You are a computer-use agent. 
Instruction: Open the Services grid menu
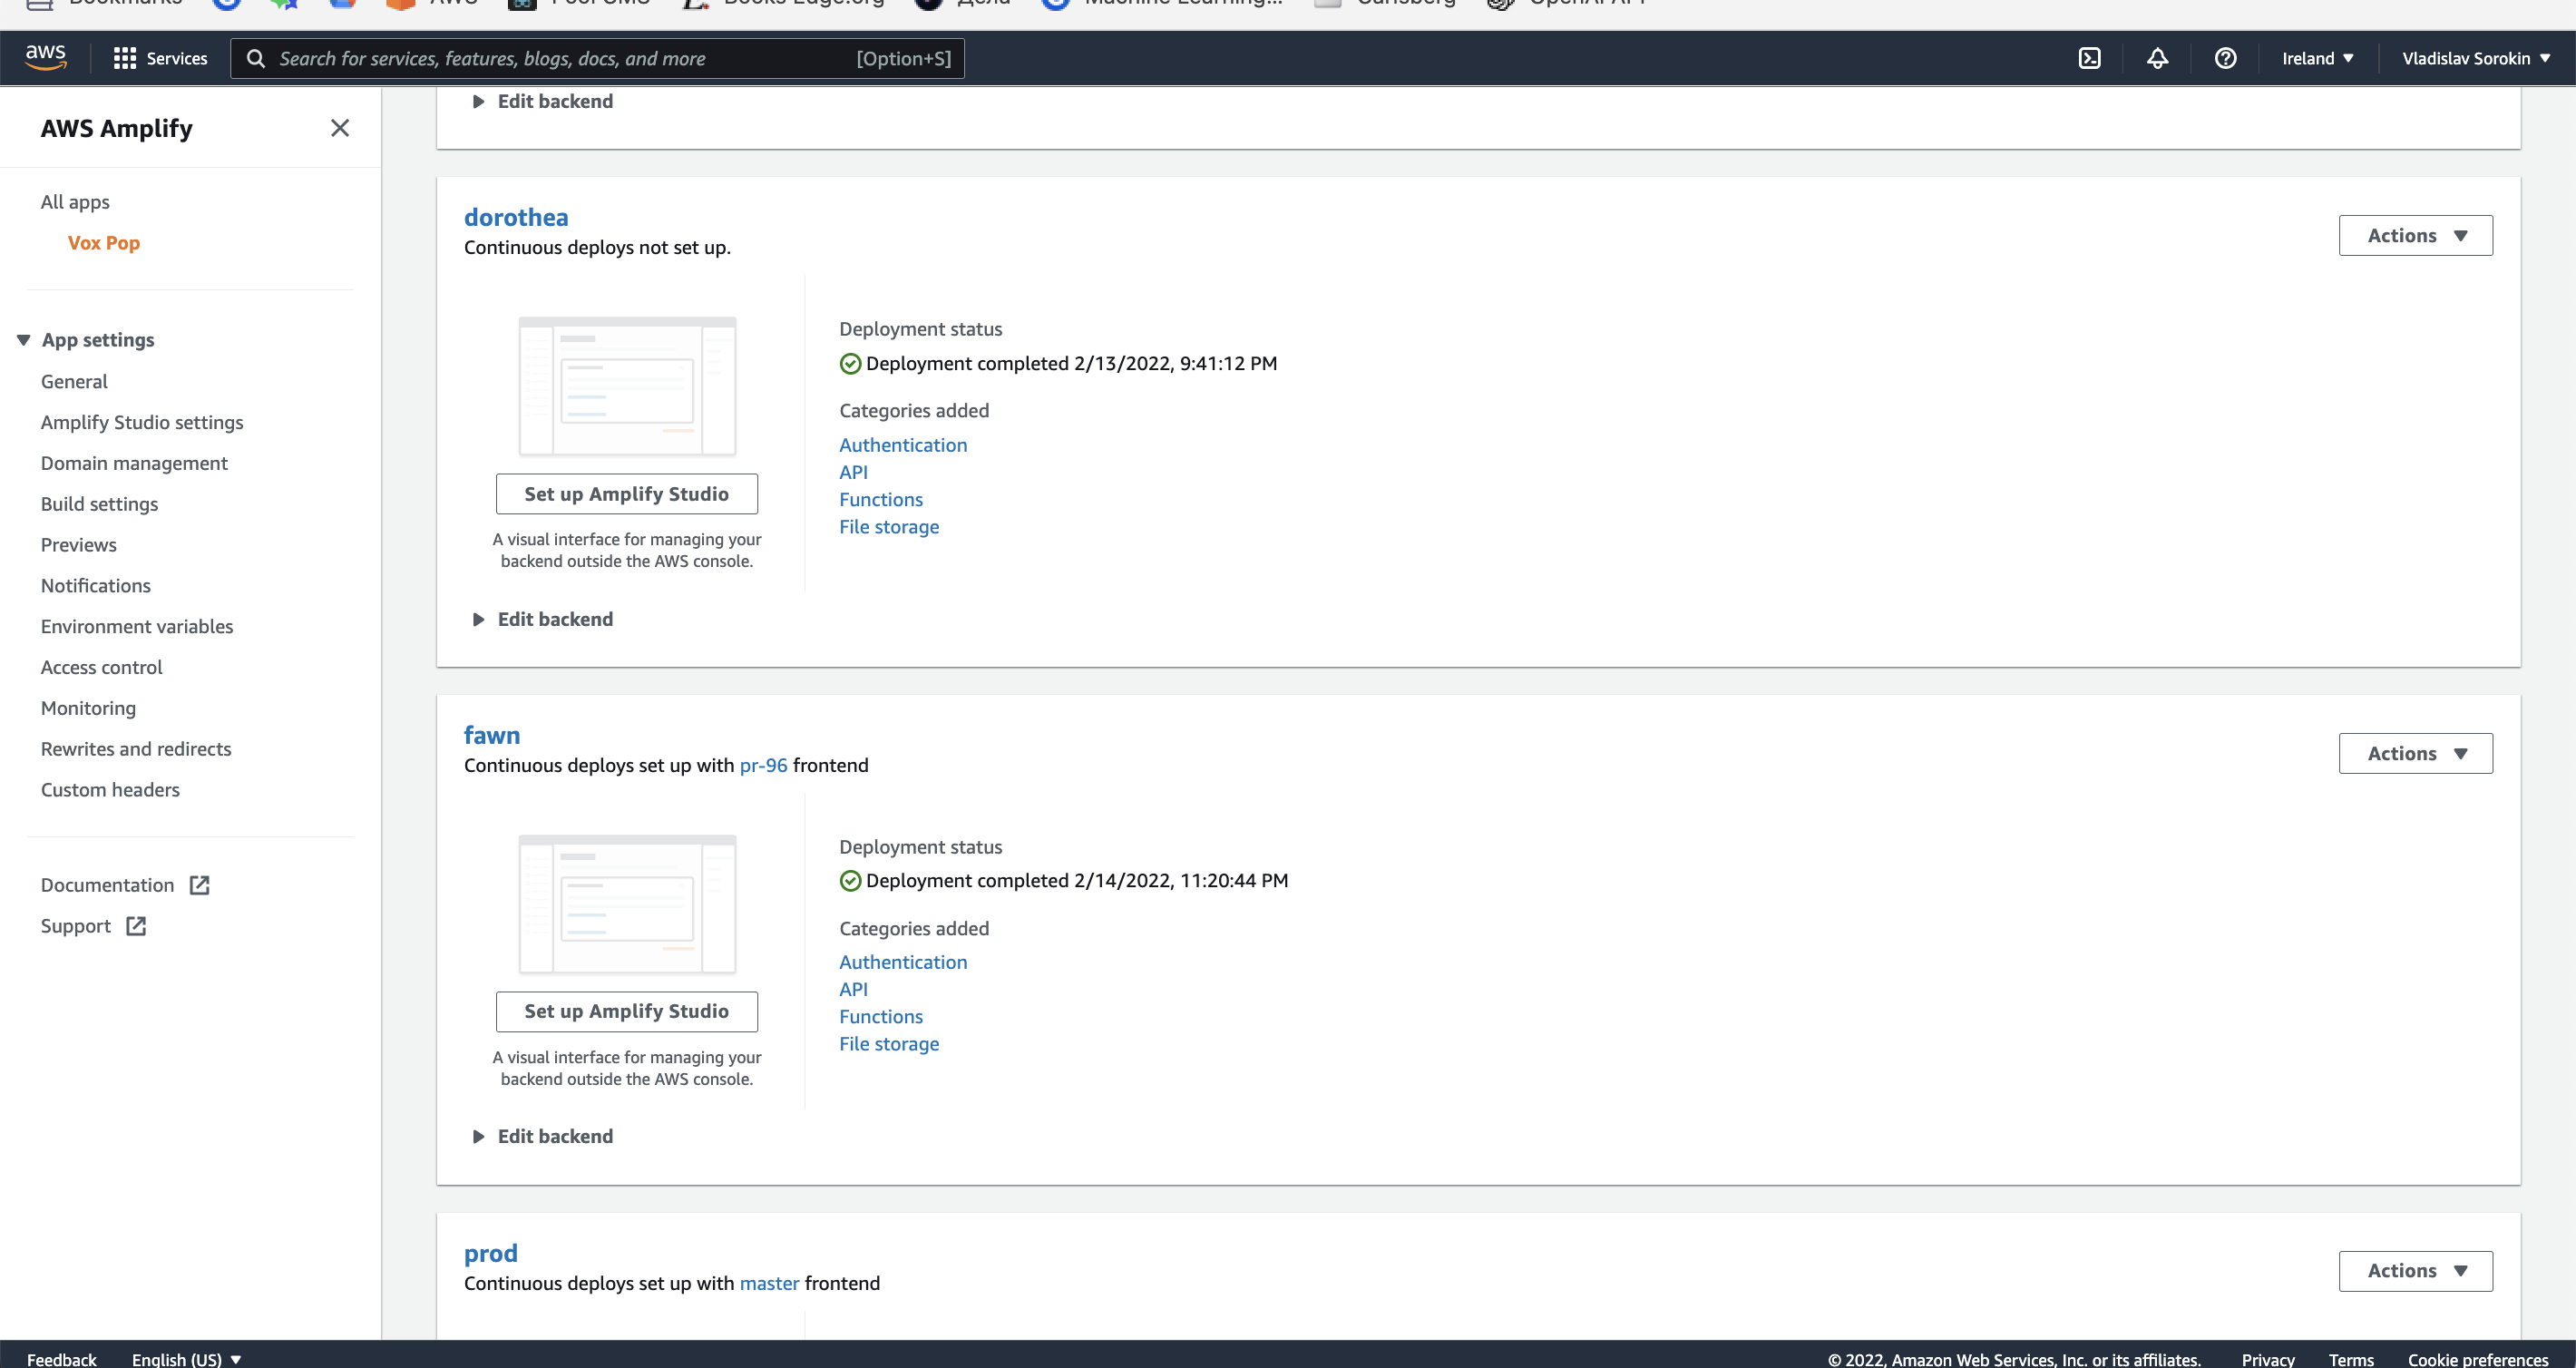pos(159,57)
